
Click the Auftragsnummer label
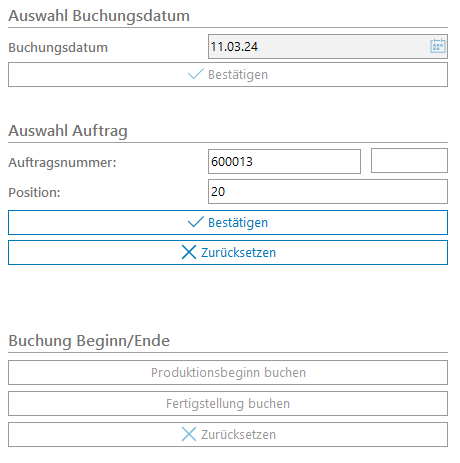click(62, 163)
